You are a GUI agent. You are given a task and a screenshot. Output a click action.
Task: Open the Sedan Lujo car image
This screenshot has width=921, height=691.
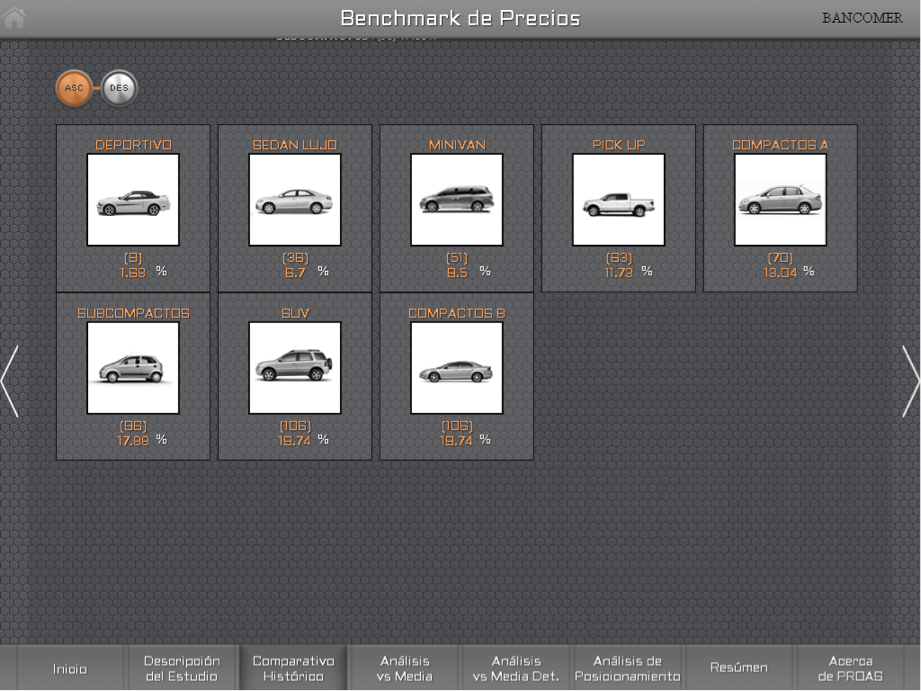pos(295,200)
